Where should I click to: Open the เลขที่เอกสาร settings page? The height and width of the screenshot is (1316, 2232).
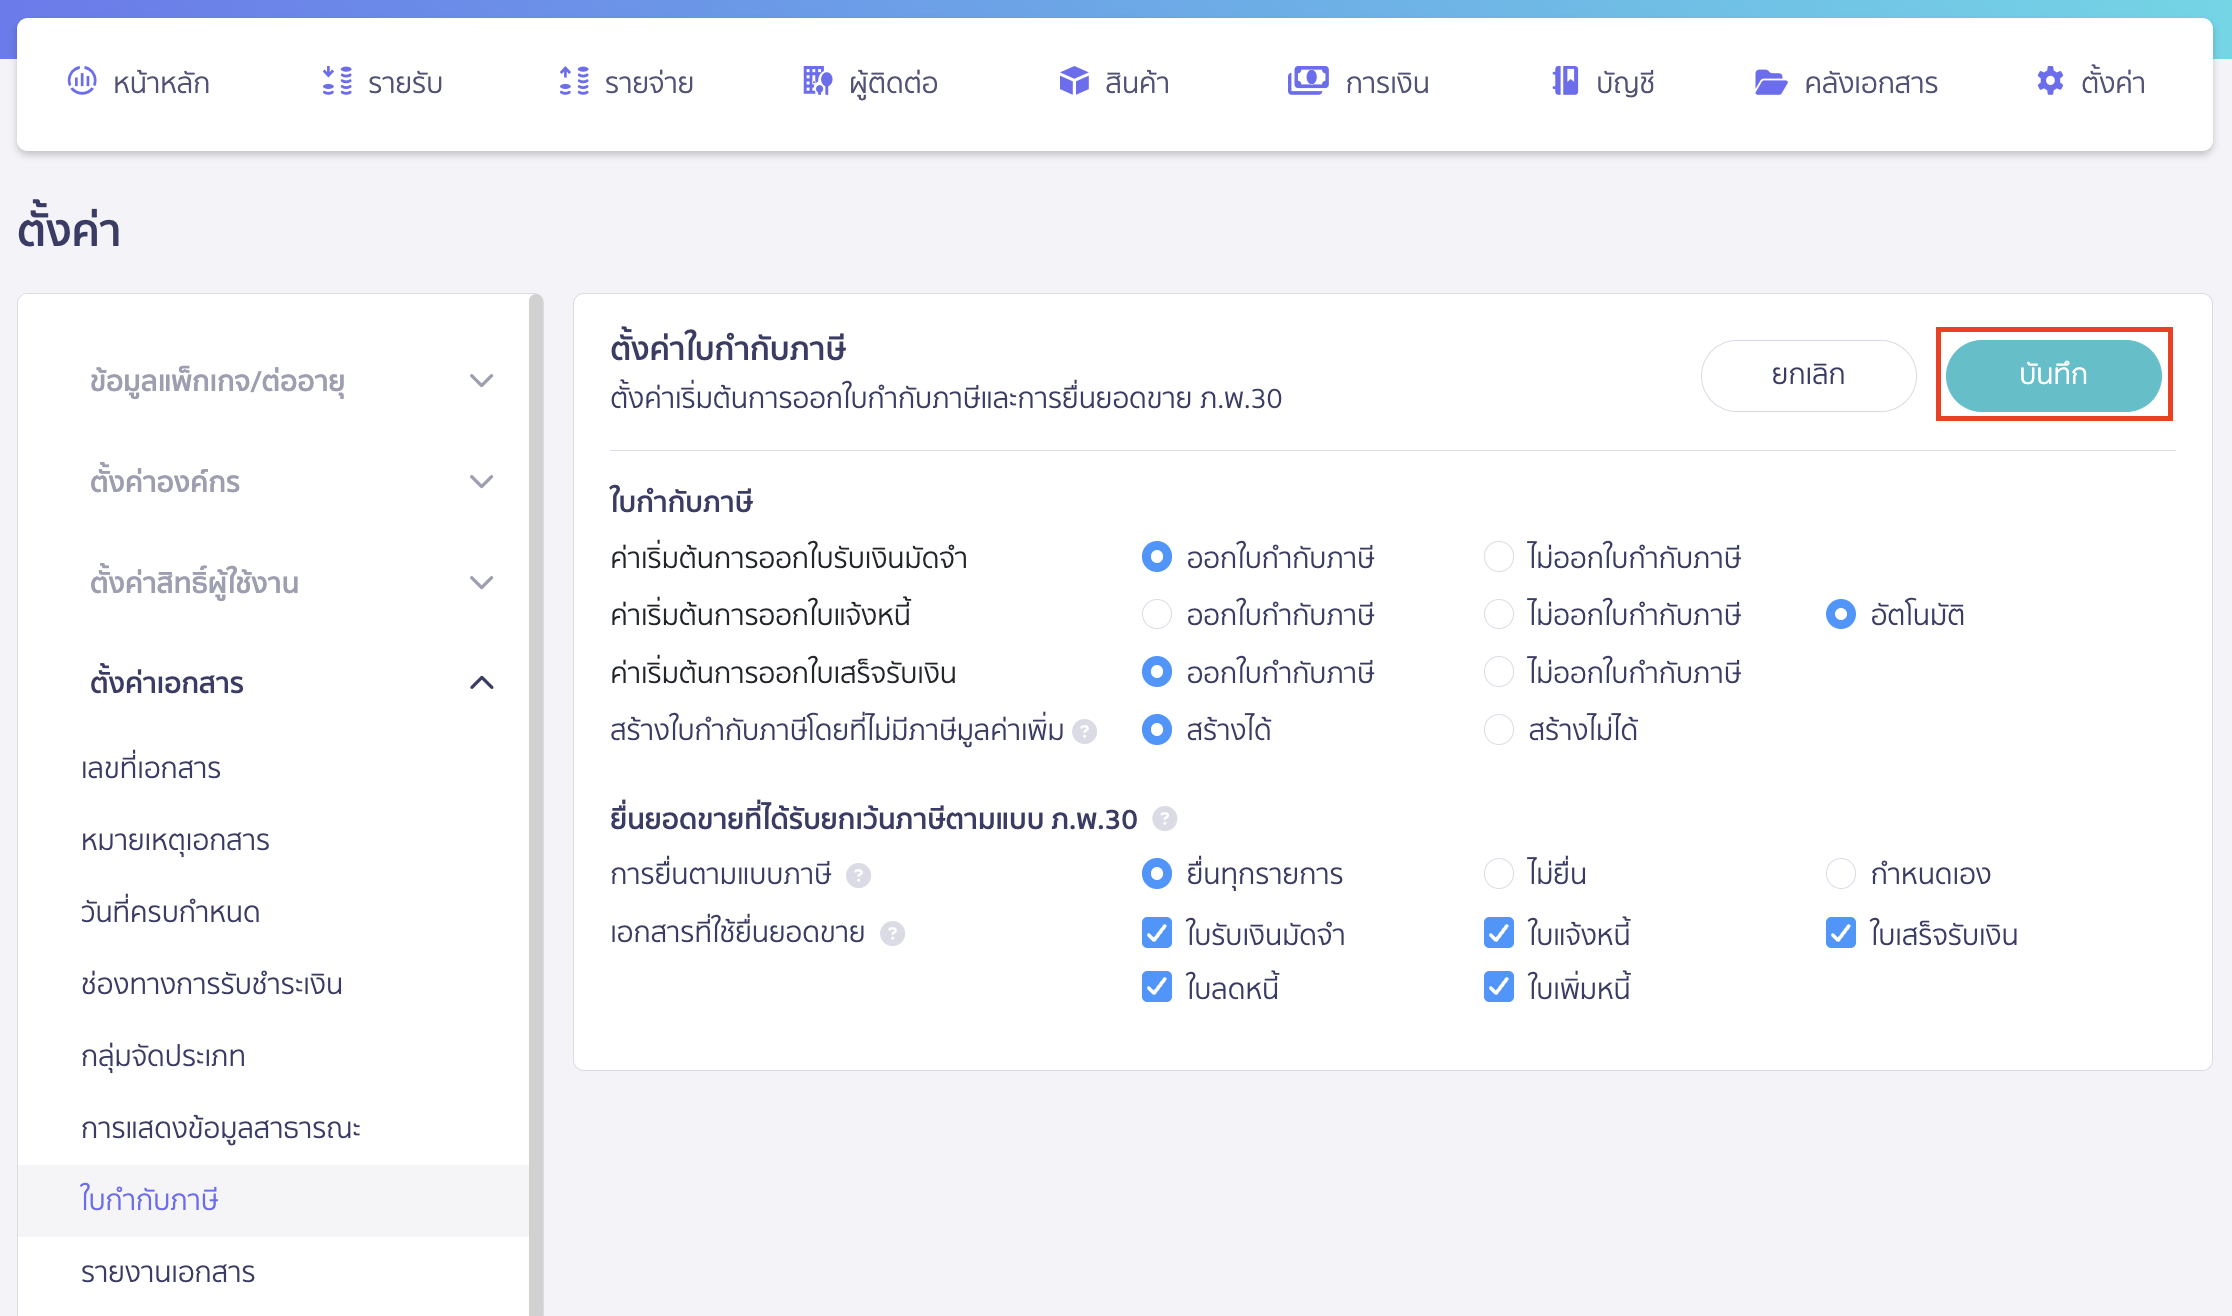152,768
